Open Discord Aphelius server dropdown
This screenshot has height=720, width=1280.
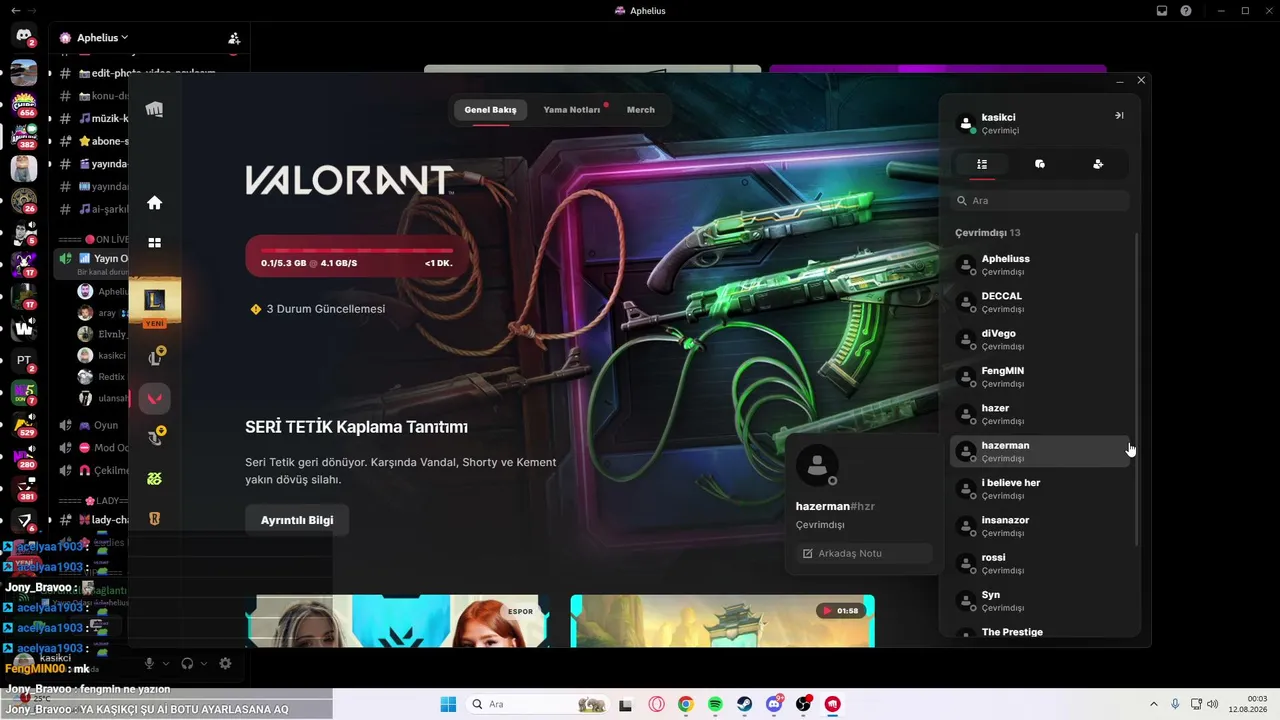pos(102,38)
